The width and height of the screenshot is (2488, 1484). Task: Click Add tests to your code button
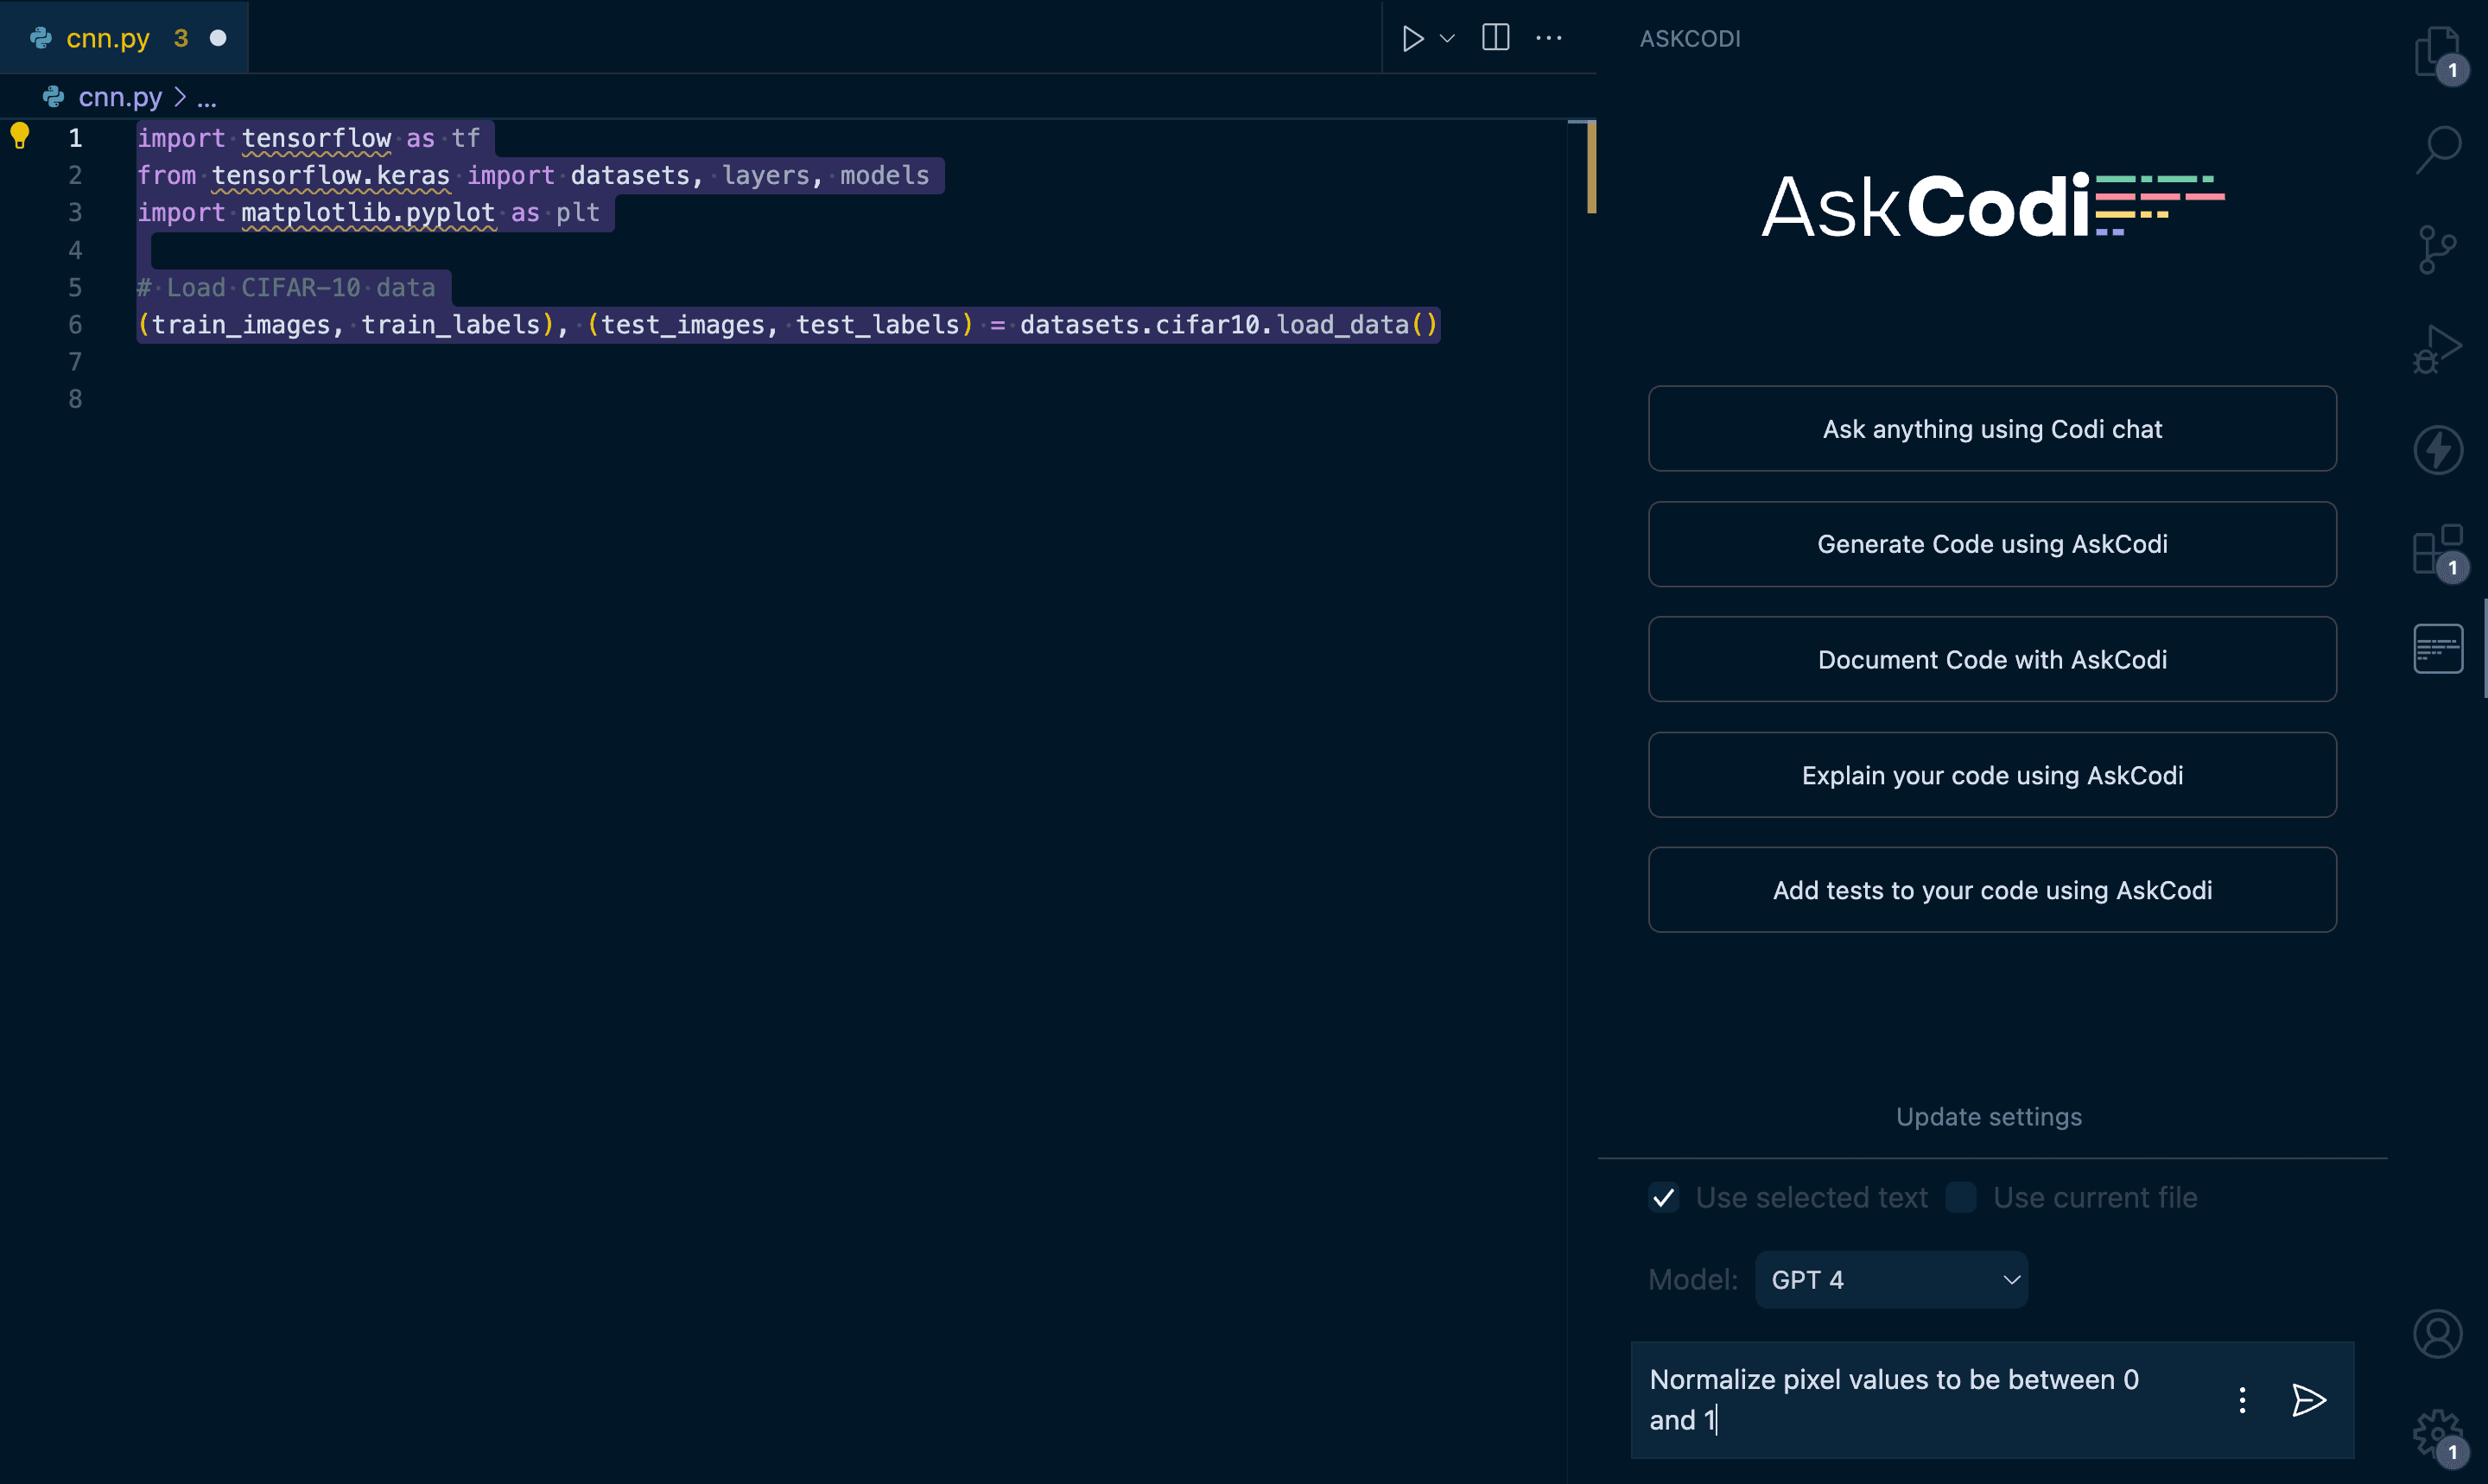click(x=1992, y=890)
